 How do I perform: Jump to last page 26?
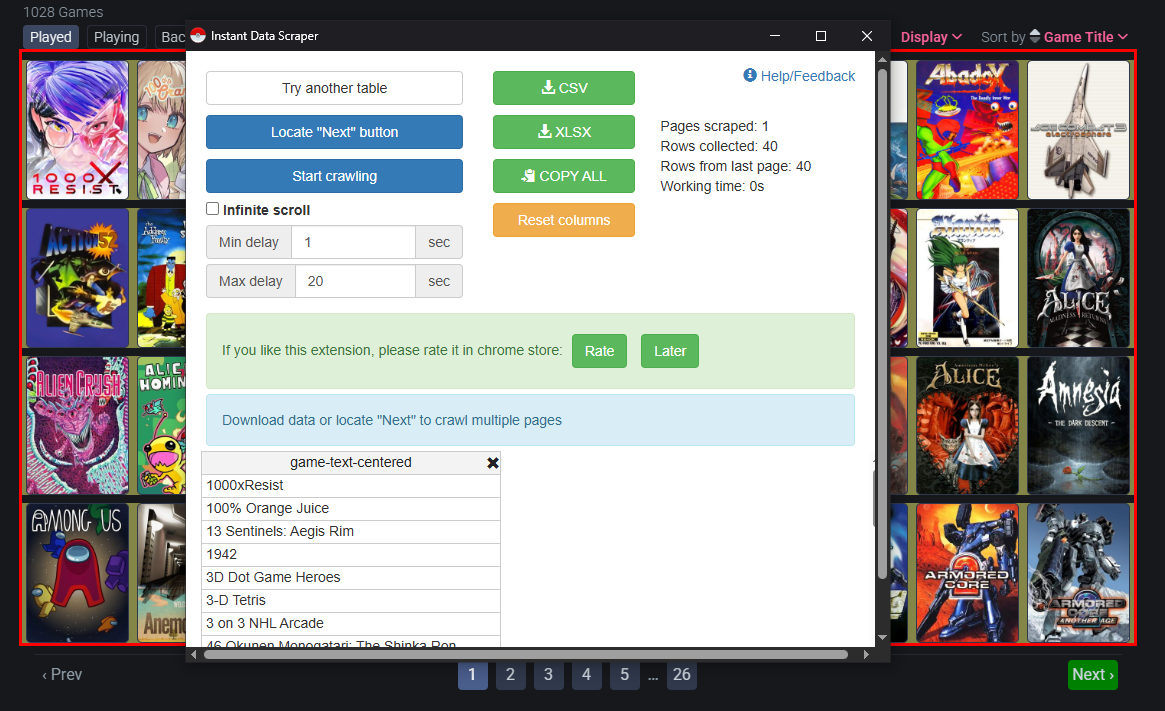click(x=682, y=675)
